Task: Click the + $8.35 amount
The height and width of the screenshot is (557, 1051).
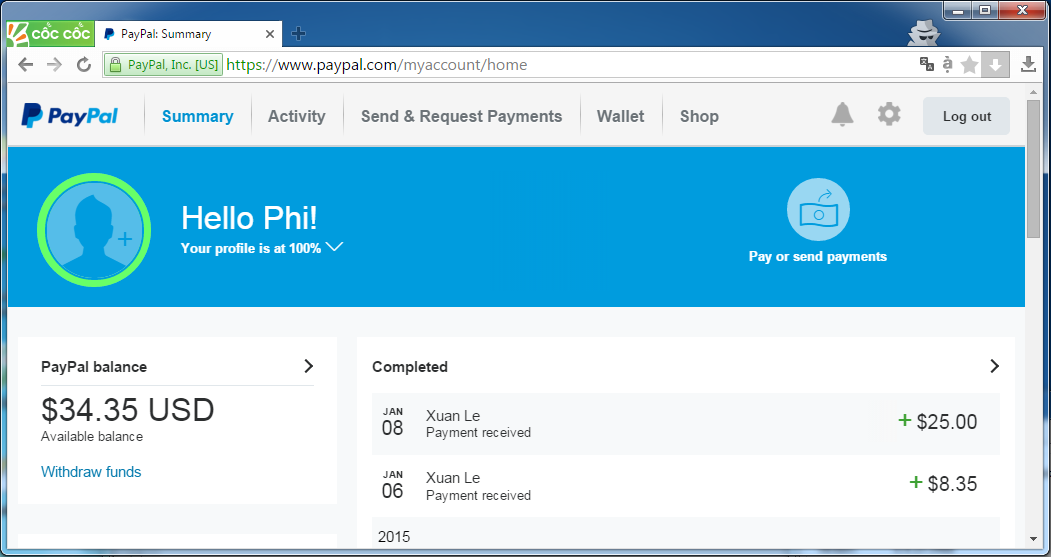Action: [943, 483]
